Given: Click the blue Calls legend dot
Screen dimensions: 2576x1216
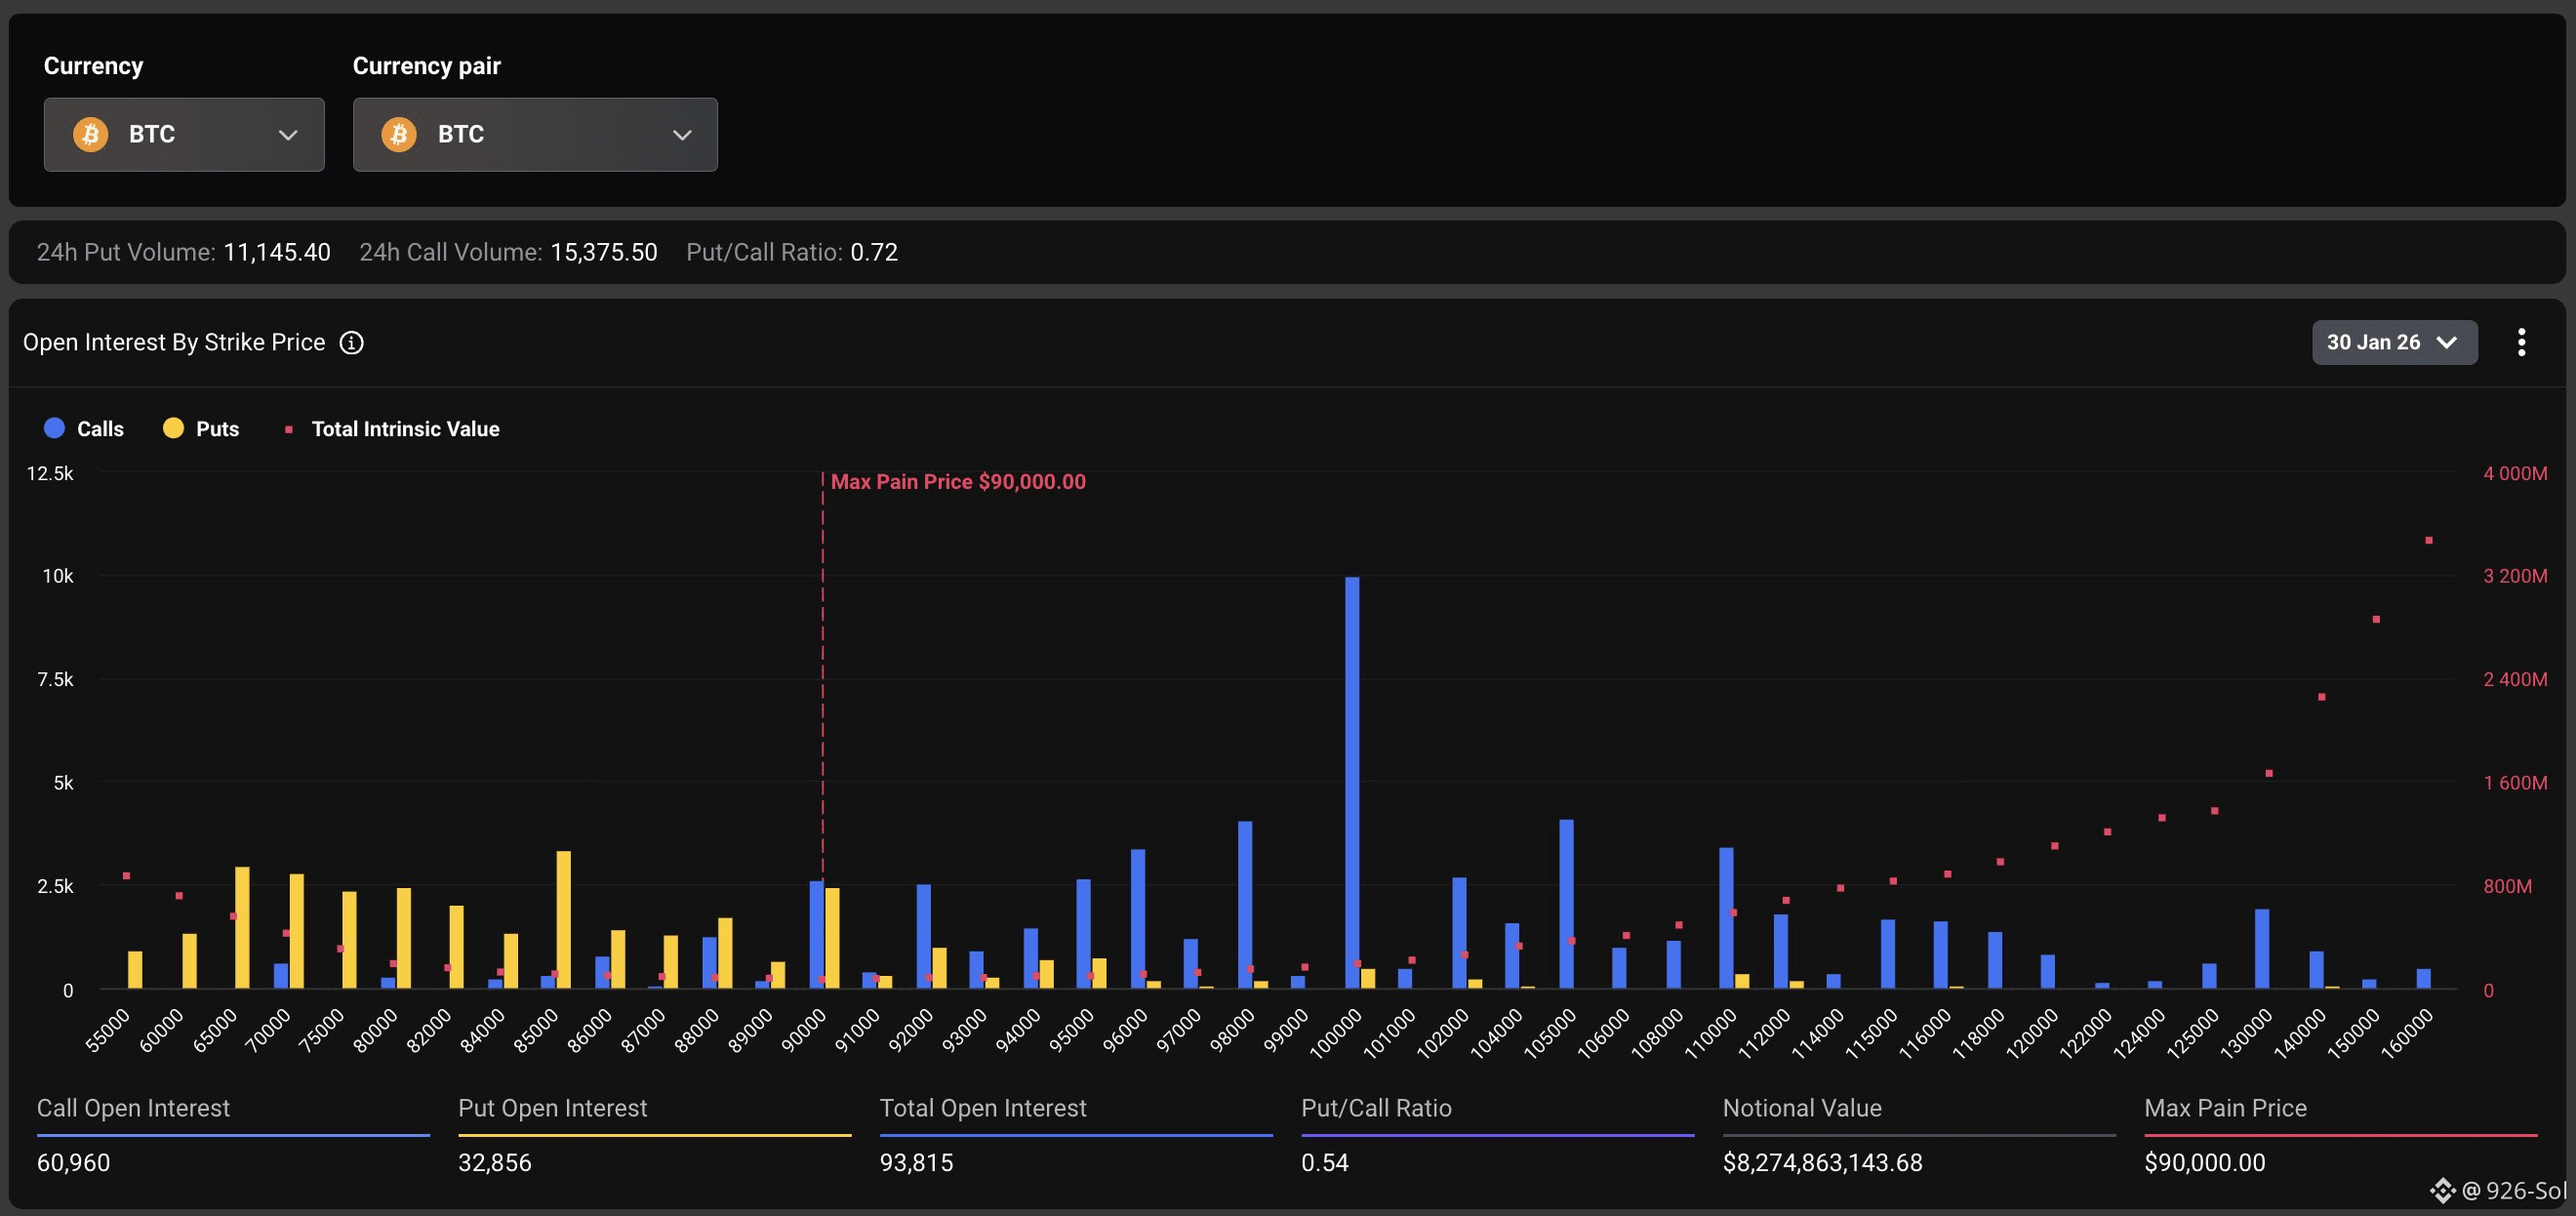Looking at the screenshot, I should click(x=55, y=428).
